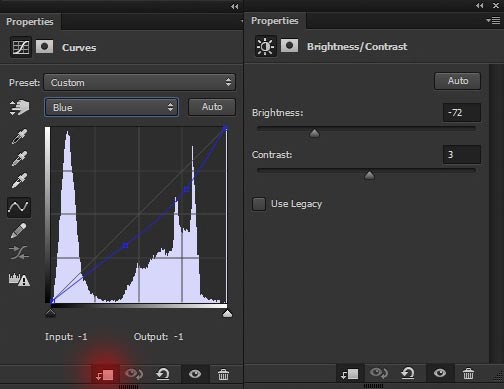Viewport: 504px width, 389px height.
Task: Click Auto button in Curves panel
Action: [x=212, y=107]
